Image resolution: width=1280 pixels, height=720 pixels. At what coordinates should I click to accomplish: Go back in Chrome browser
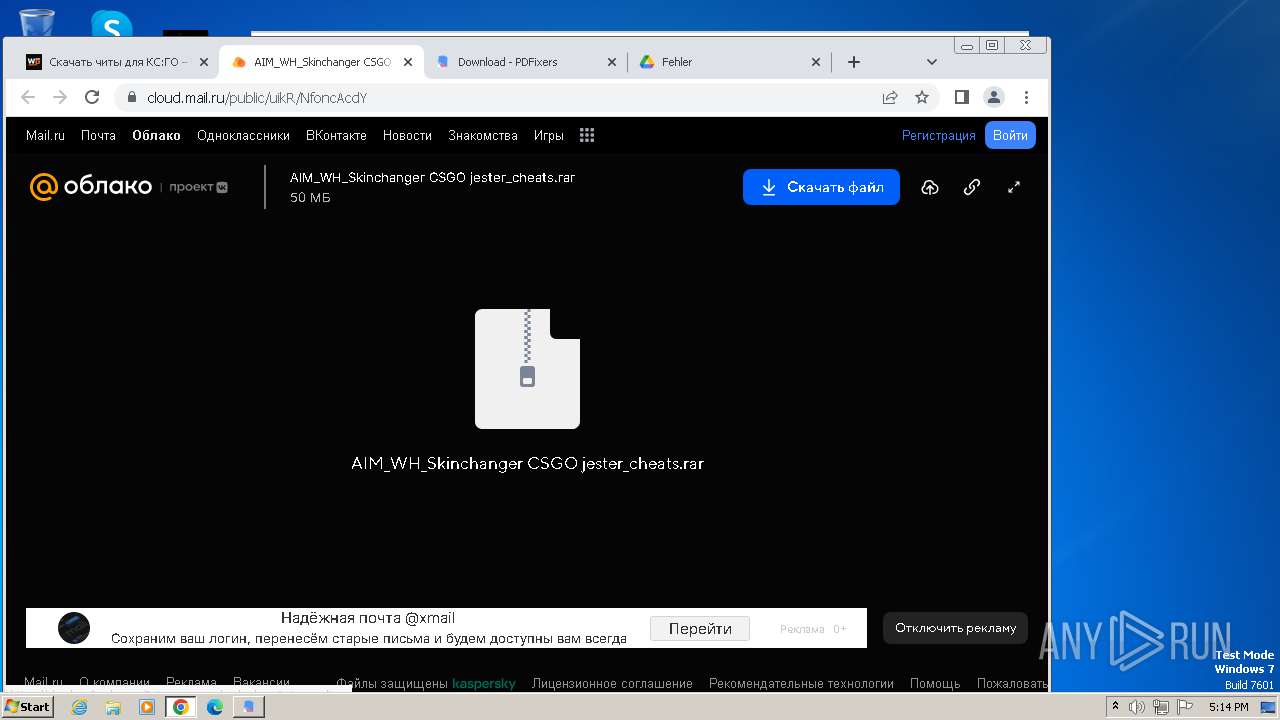coord(28,97)
